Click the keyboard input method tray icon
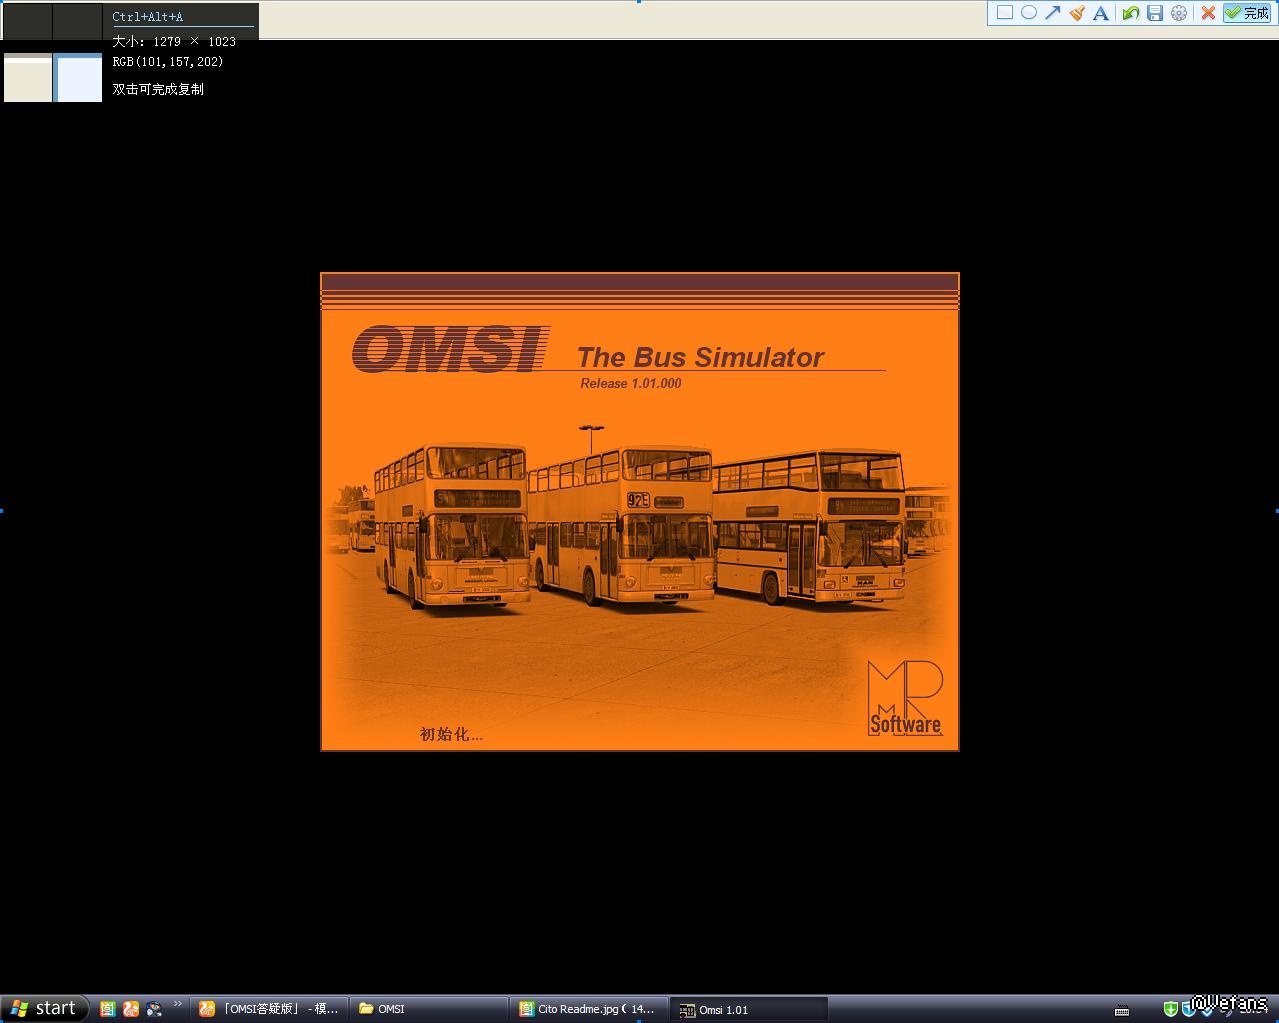The width and height of the screenshot is (1279, 1023). tap(1122, 1010)
